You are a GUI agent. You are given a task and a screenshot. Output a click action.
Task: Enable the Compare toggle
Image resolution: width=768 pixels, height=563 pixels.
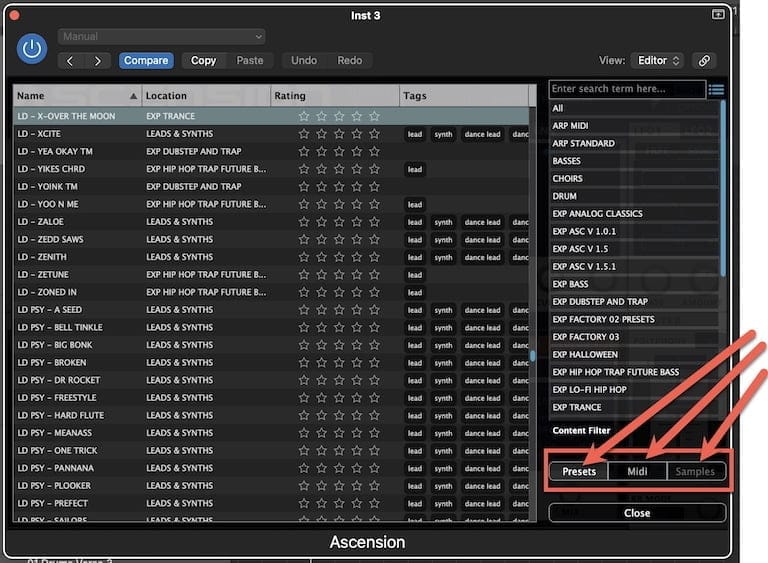[146, 61]
